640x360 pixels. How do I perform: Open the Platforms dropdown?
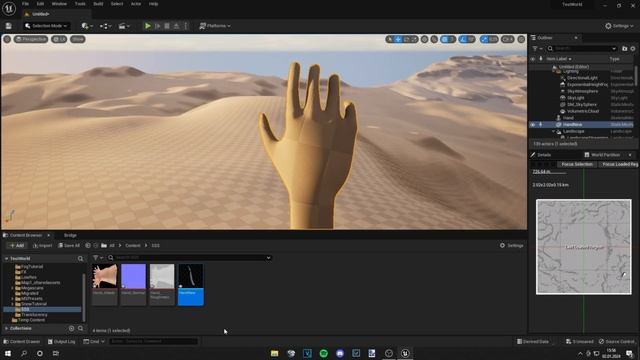tap(215, 26)
